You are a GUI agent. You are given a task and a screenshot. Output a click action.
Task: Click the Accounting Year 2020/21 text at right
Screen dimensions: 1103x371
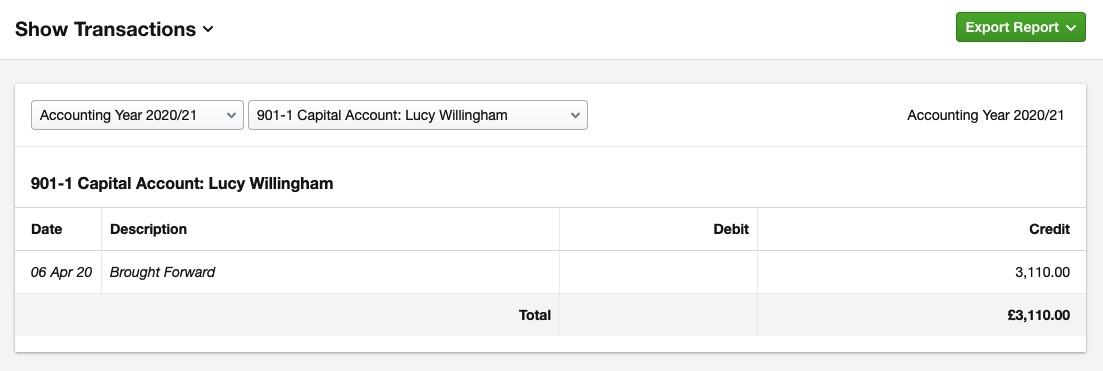coord(986,115)
